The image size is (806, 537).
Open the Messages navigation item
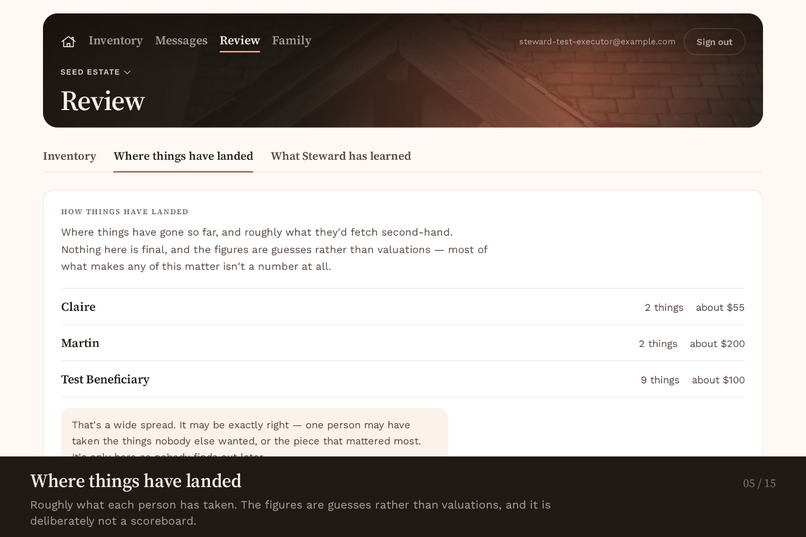(181, 41)
